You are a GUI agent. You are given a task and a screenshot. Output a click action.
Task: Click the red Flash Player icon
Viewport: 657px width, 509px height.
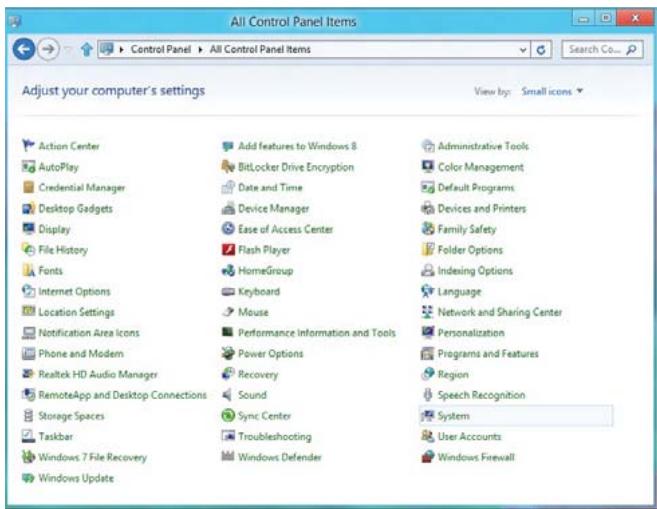(x=228, y=249)
